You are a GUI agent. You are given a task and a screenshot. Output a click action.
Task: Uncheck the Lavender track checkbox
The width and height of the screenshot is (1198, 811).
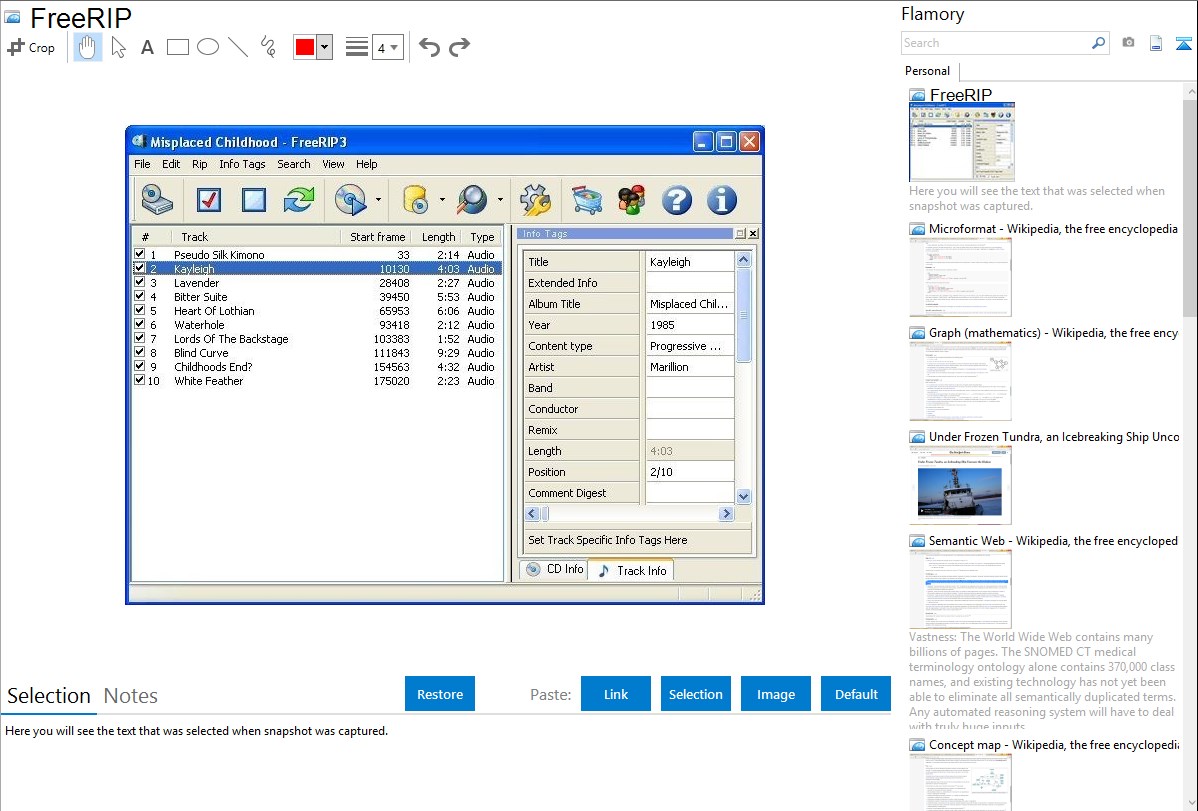pyautogui.click(x=140, y=282)
